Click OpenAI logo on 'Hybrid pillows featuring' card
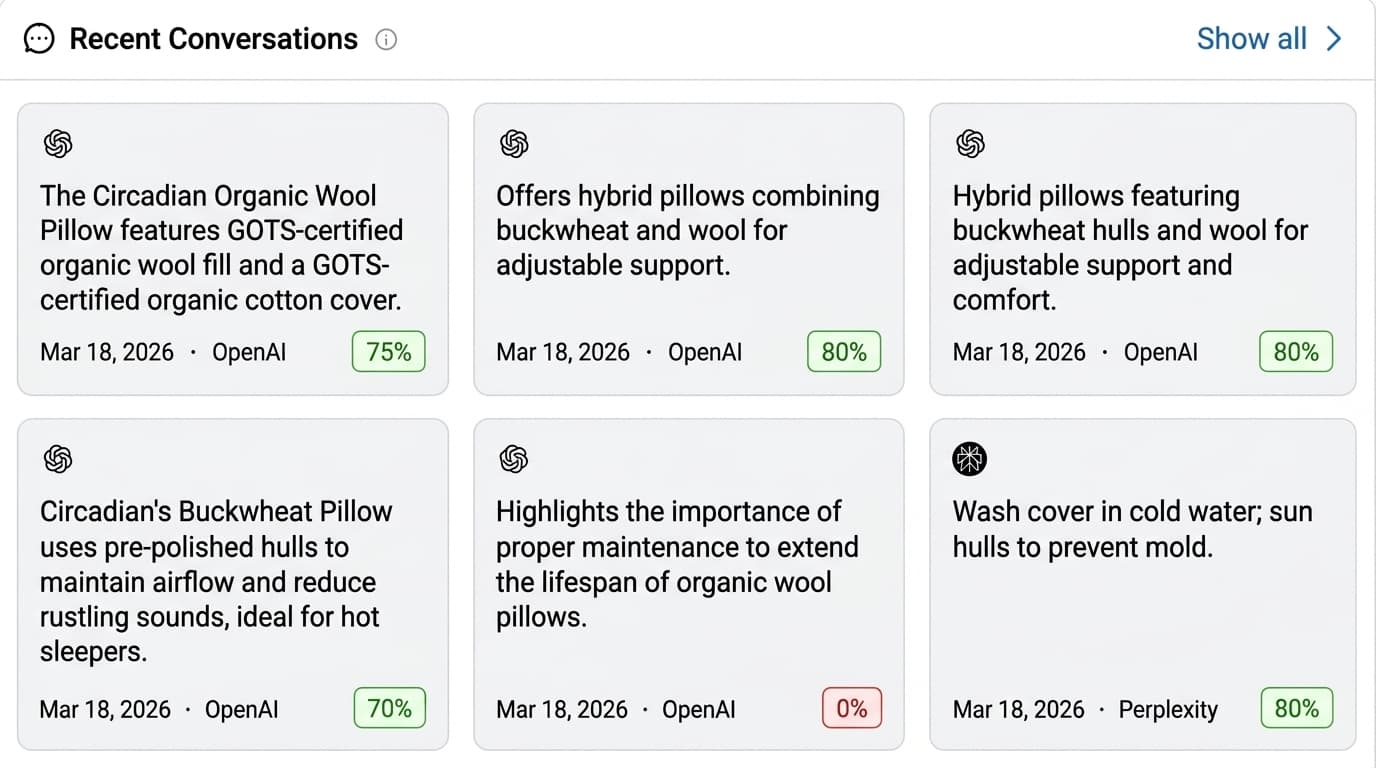 [x=970, y=145]
